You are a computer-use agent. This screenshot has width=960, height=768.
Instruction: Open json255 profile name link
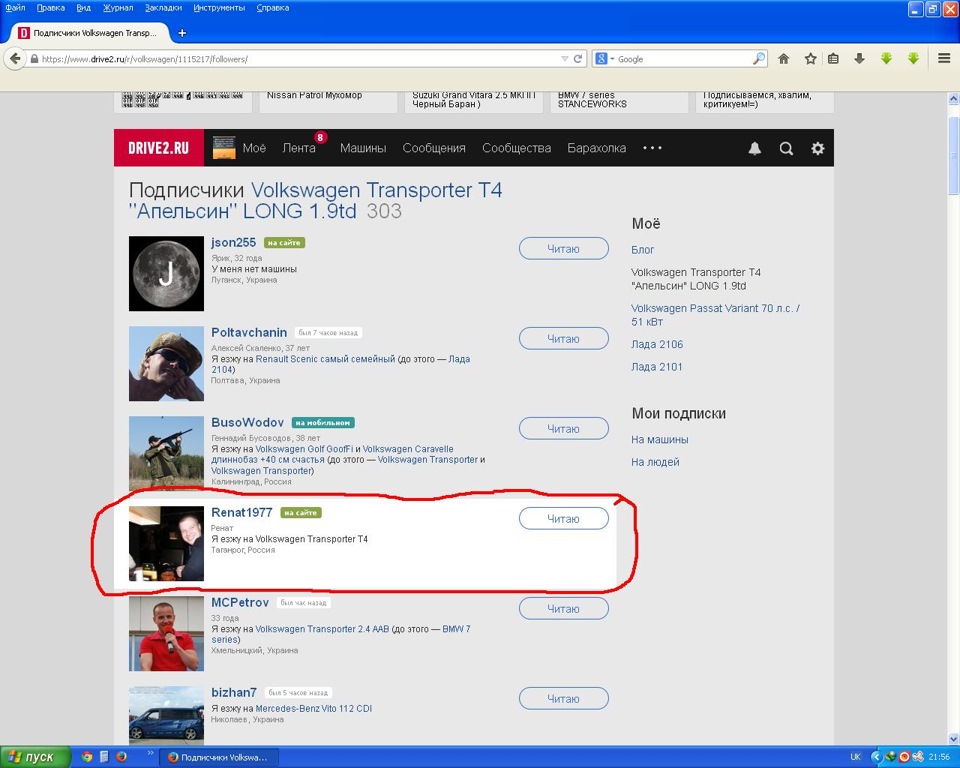[233, 243]
